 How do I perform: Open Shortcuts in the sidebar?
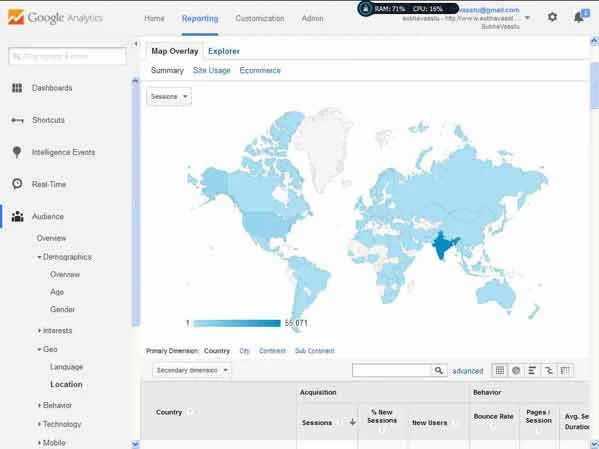(49, 120)
